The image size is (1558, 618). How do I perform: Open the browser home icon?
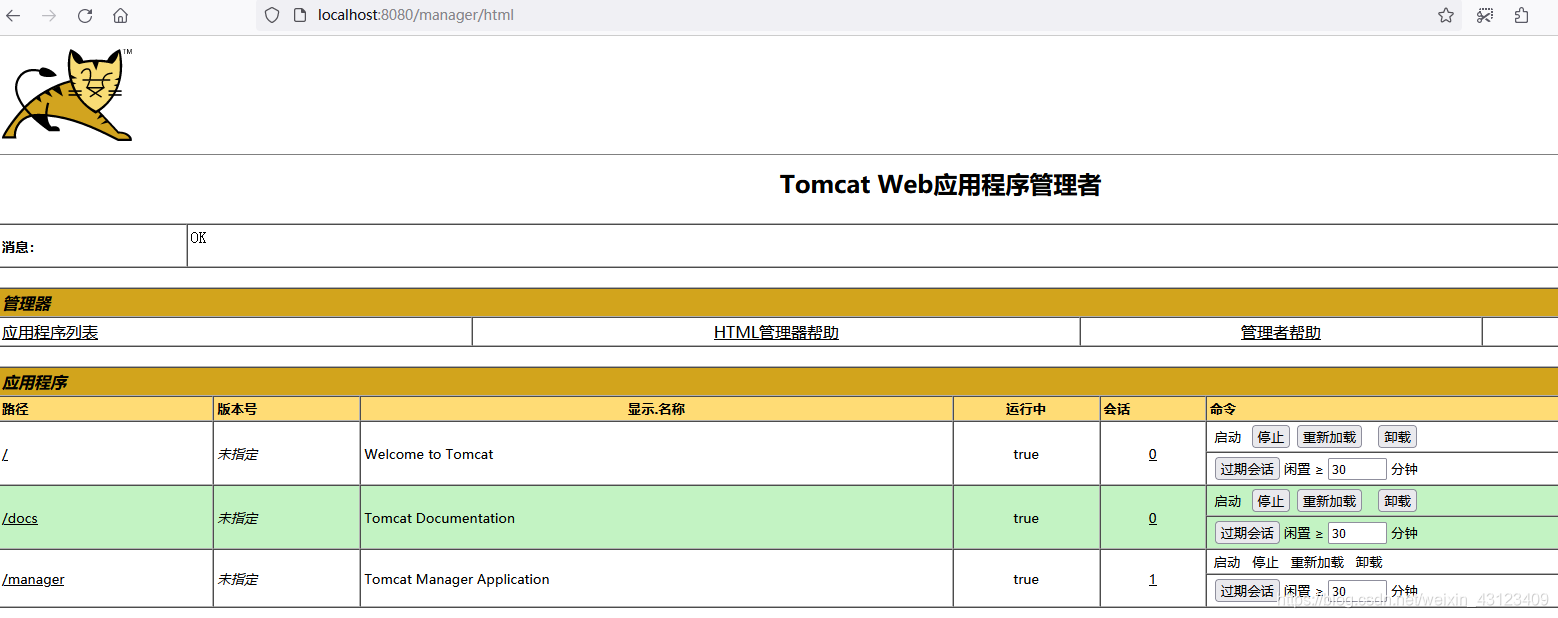[120, 15]
